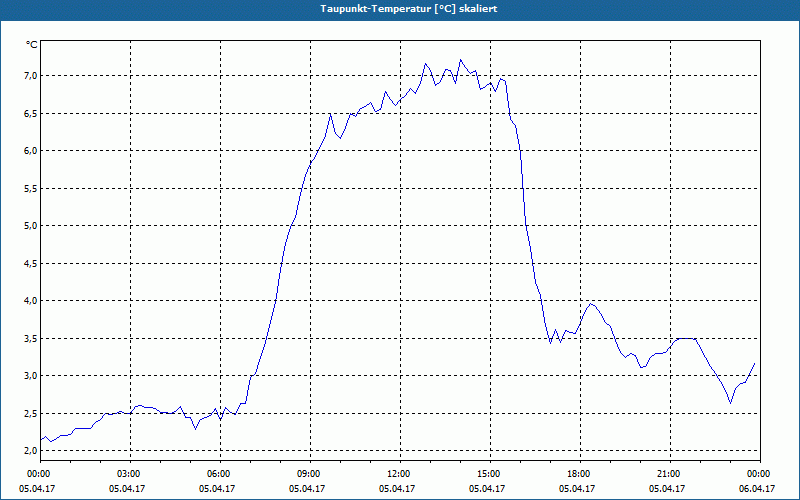The width and height of the screenshot is (800, 500).
Task: Select the 7,0 value on the y-axis
Action: click(31, 76)
